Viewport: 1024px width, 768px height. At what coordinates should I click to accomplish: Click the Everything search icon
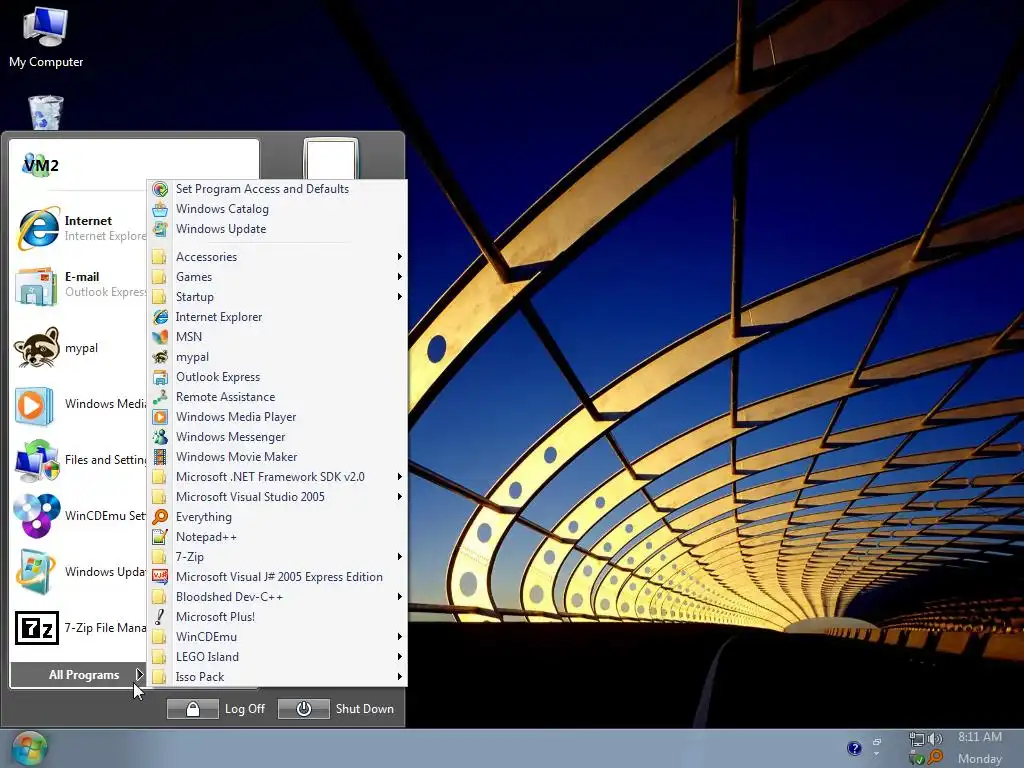[x=160, y=517]
